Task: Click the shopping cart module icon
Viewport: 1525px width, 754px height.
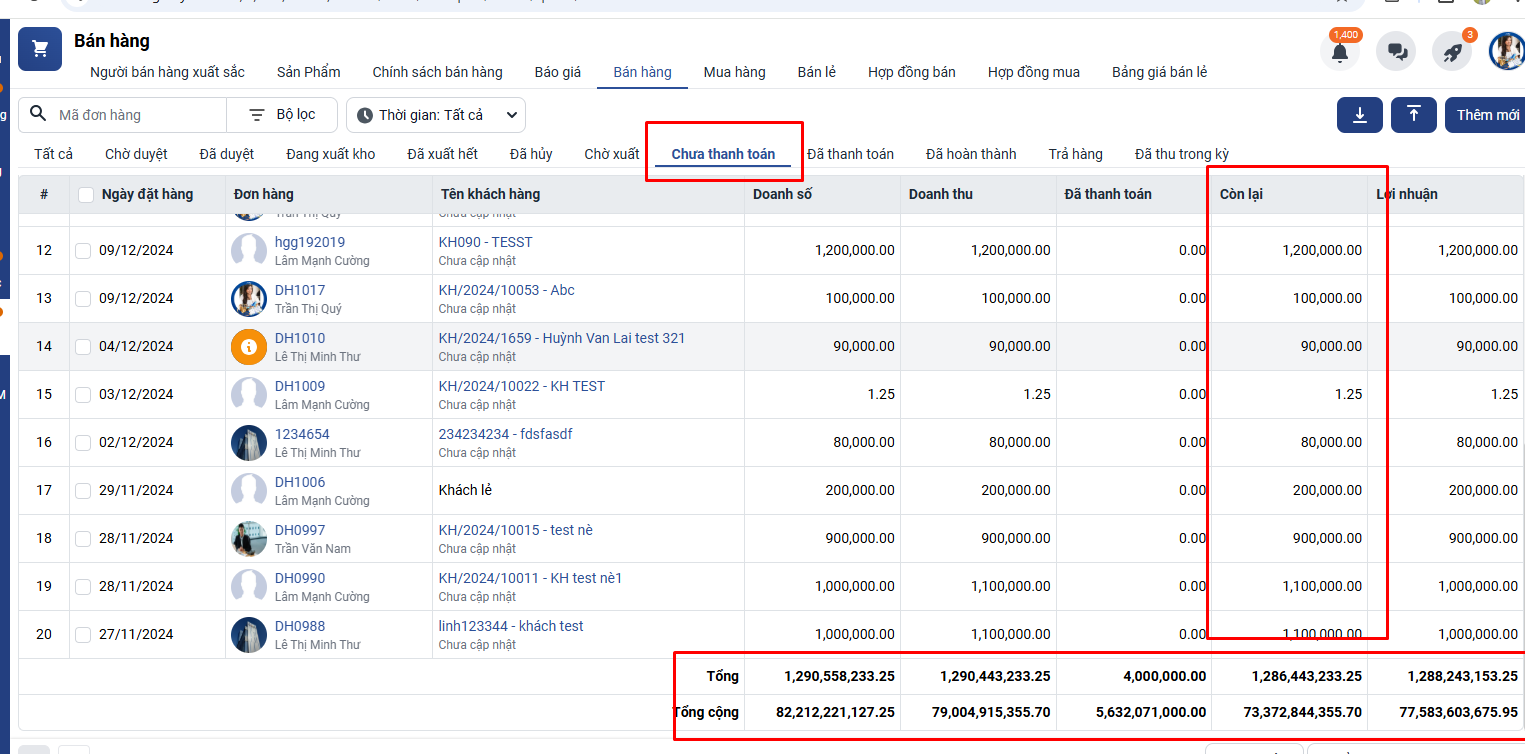Action: (x=40, y=49)
